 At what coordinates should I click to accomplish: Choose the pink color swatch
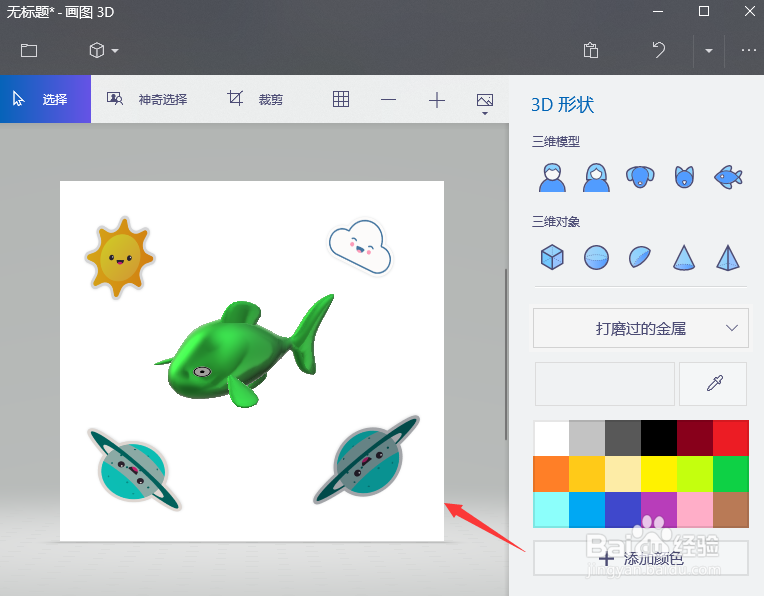point(695,510)
